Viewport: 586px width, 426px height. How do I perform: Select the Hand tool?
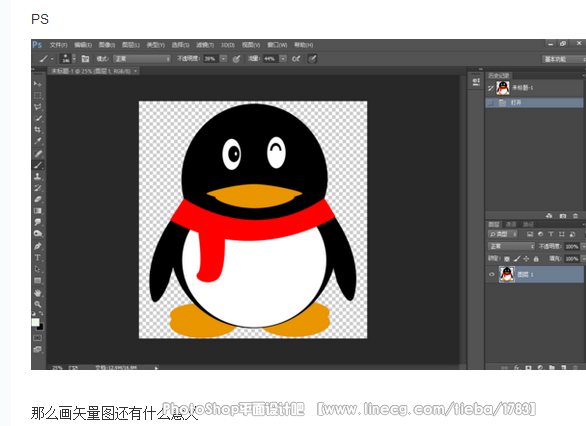37,293
